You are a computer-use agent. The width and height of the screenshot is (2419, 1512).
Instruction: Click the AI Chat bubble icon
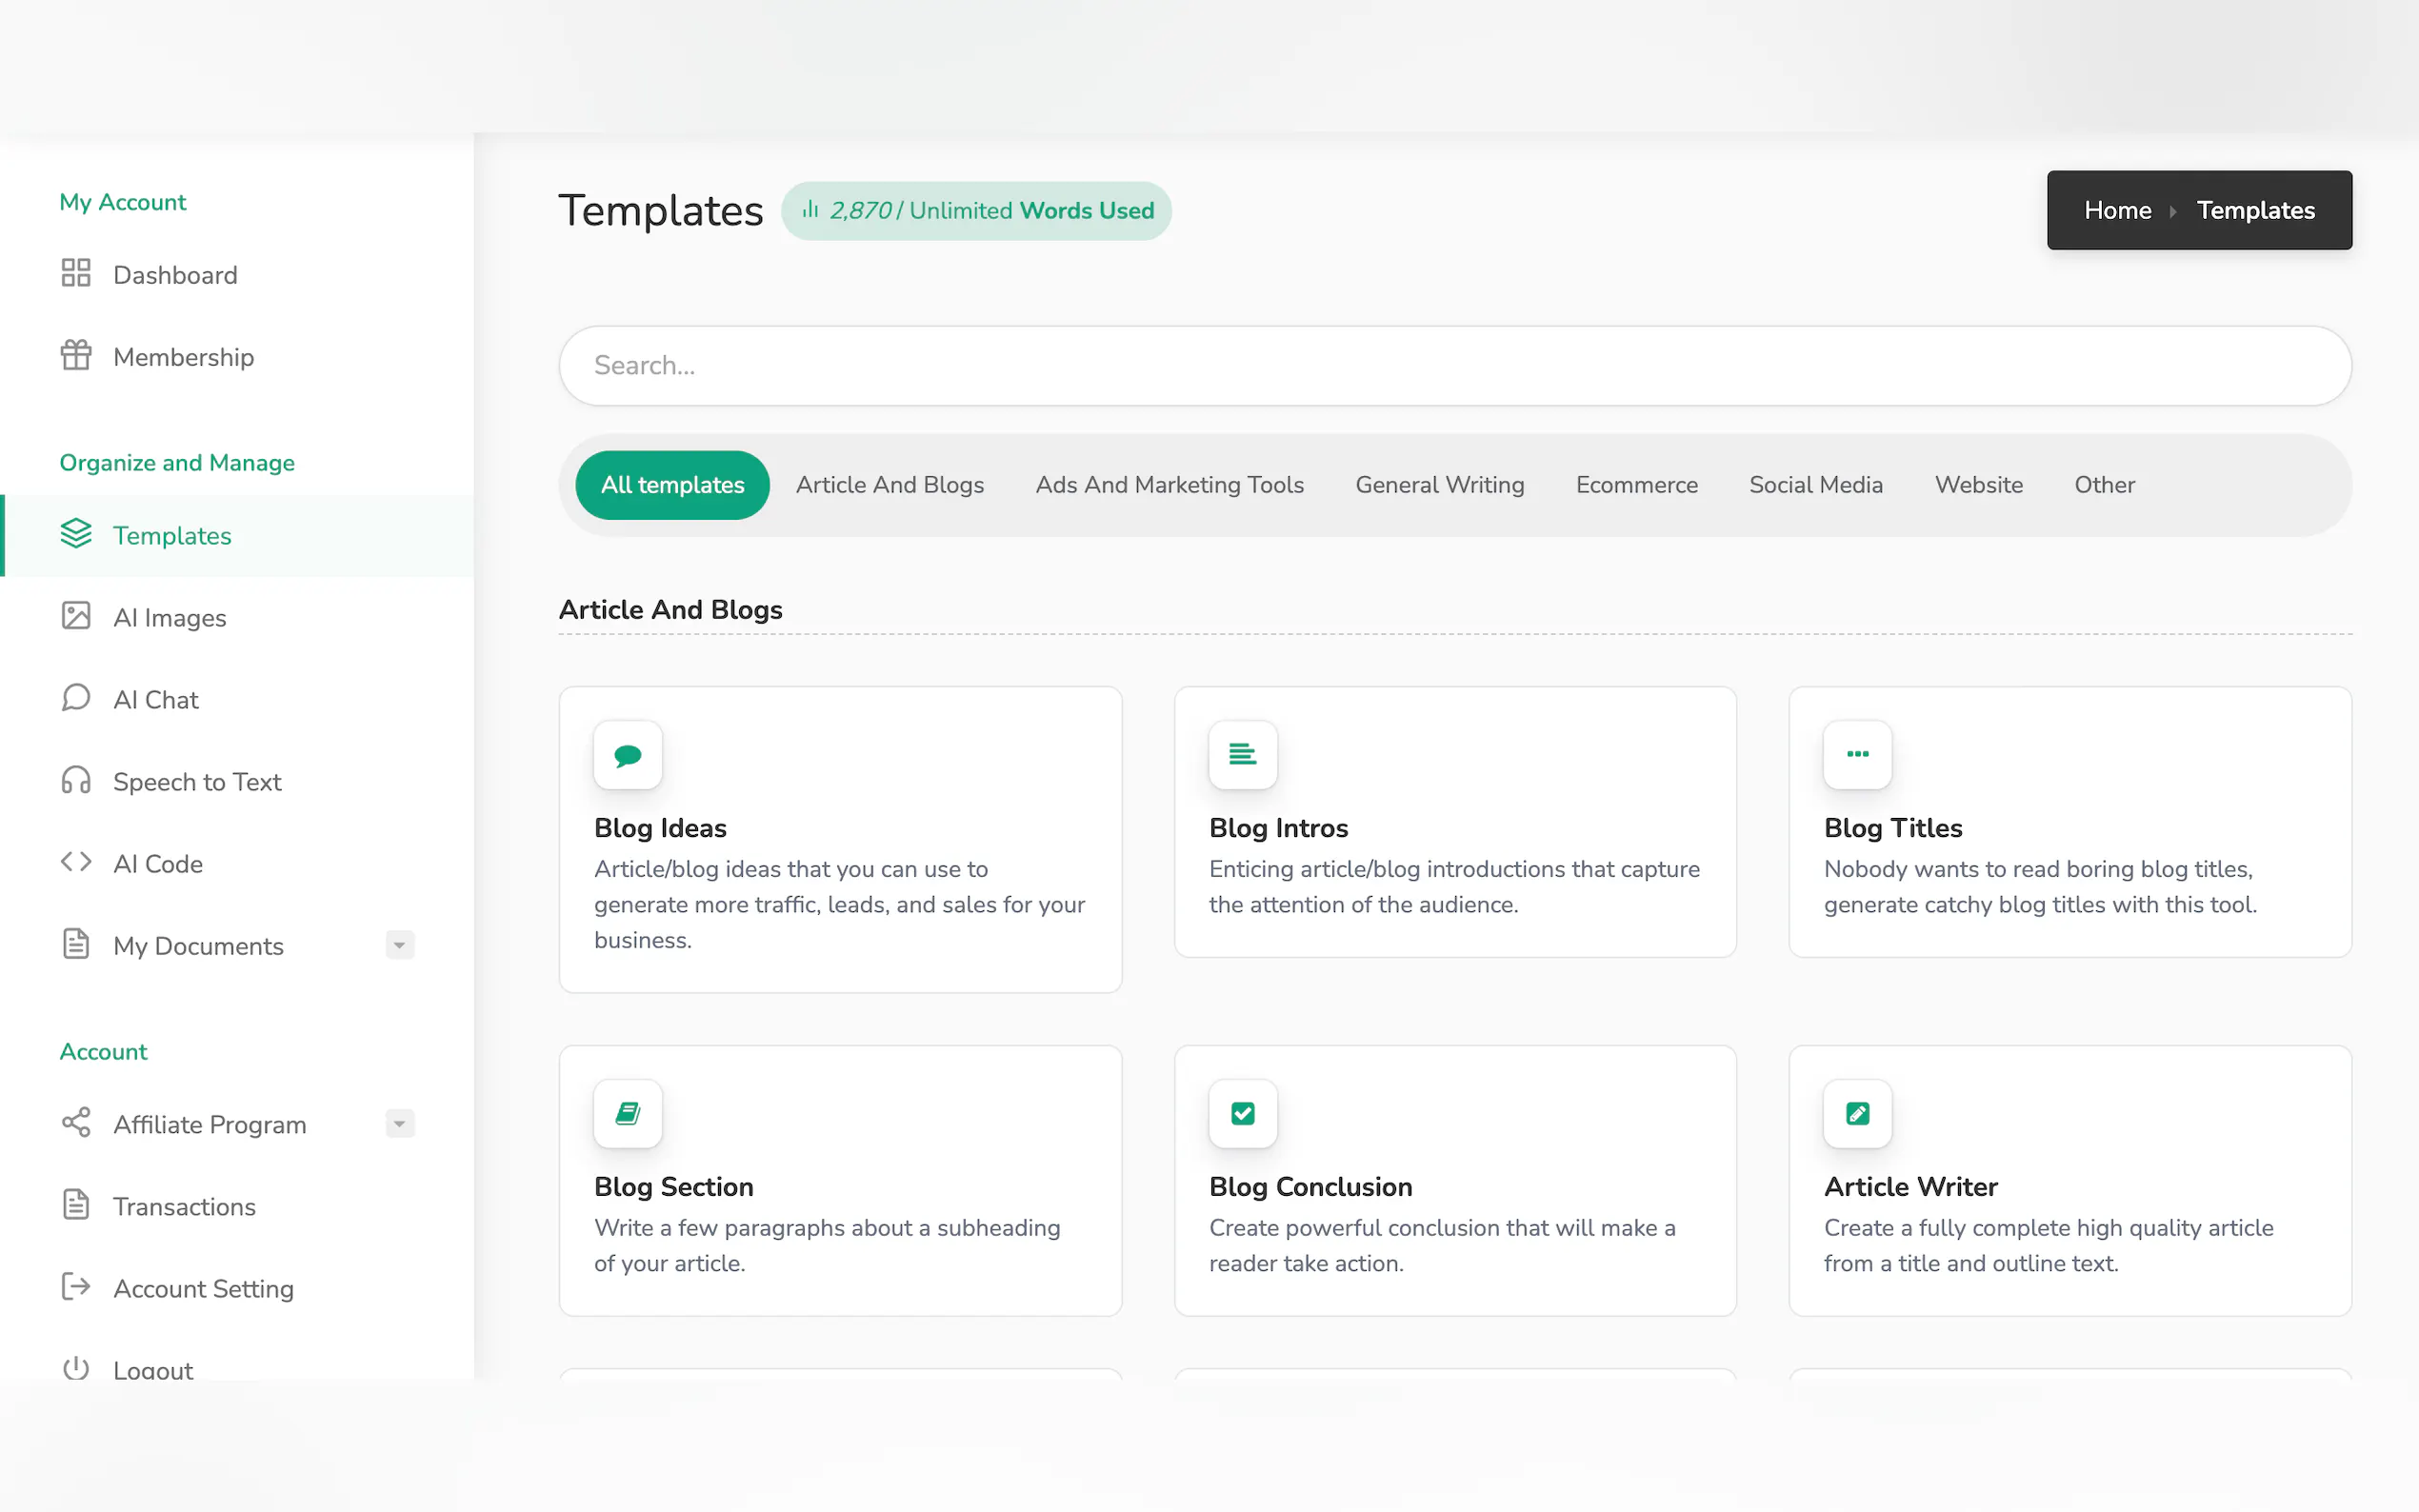click(76, 698)
